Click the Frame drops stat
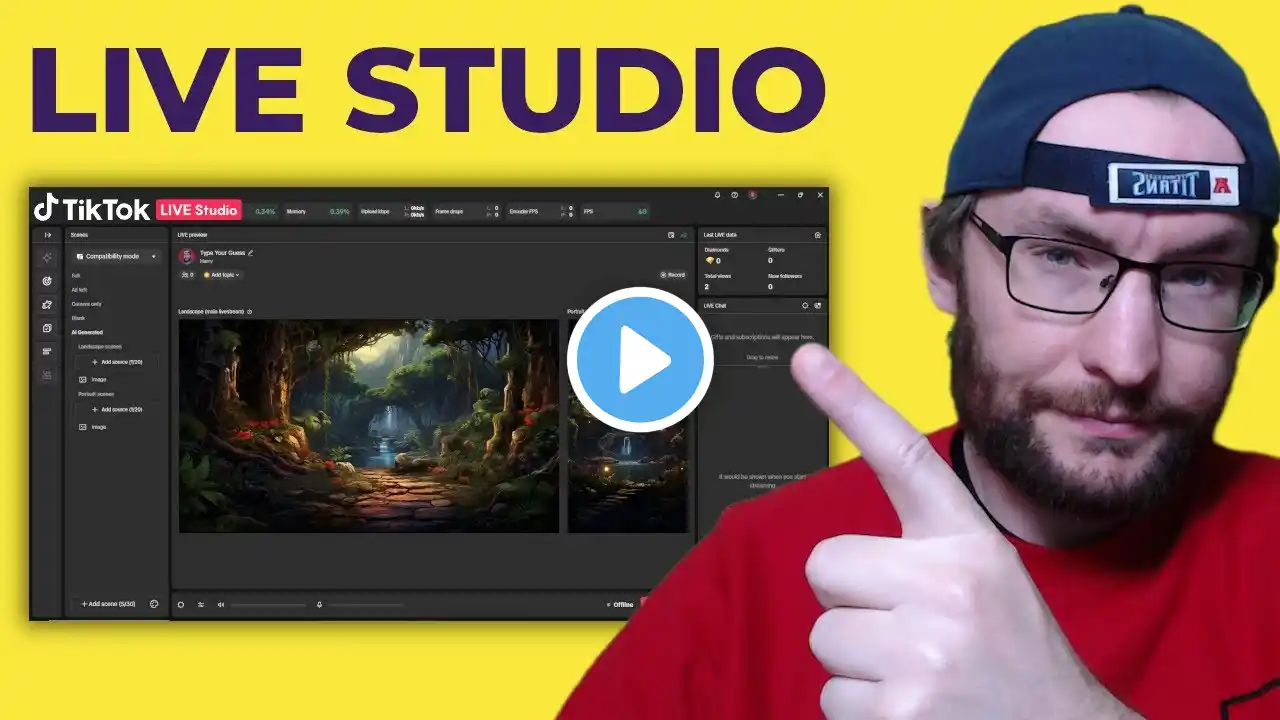Viewport: 1280px width, 720px height. click(467, 211)
